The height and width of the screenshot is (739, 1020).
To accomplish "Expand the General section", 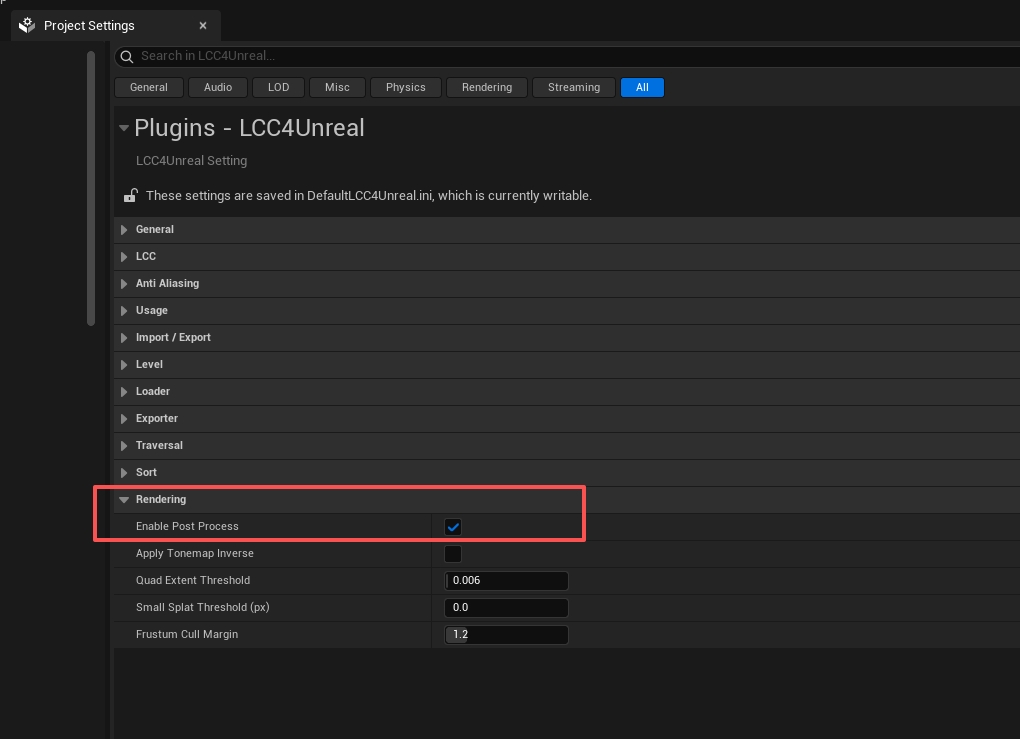I will tap(124, 230).
